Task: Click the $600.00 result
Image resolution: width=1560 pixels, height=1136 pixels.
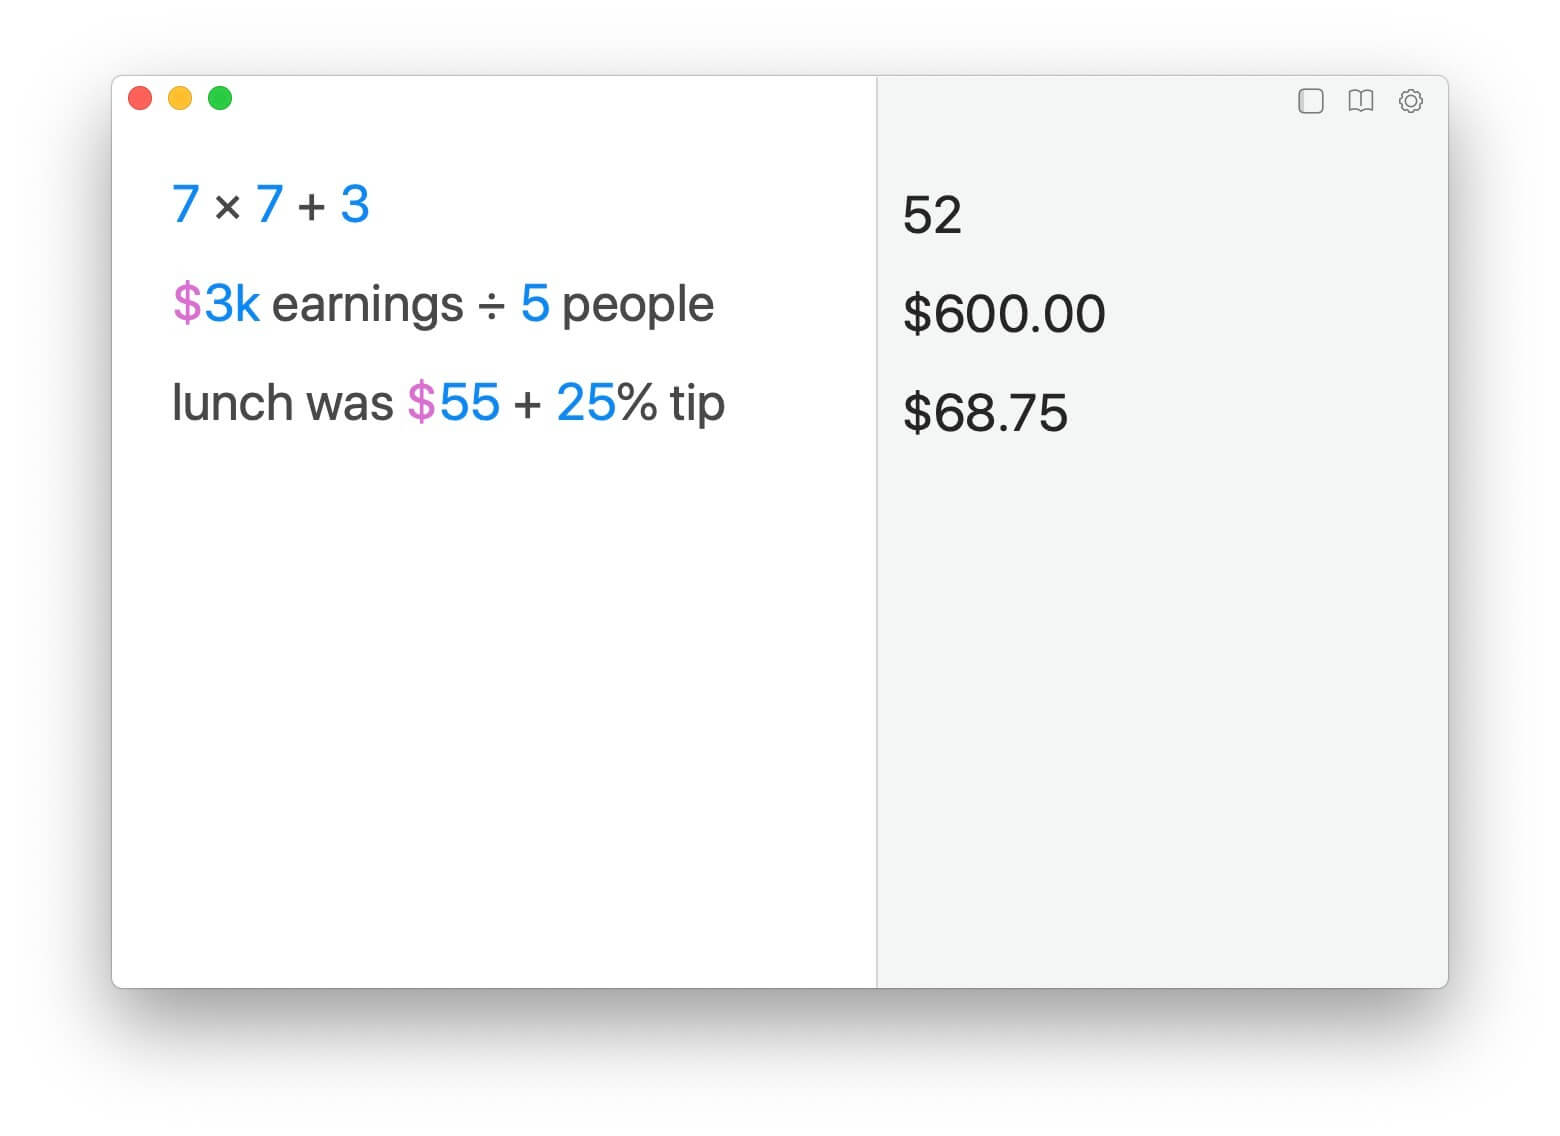Action: click(x=1004, y=314)
